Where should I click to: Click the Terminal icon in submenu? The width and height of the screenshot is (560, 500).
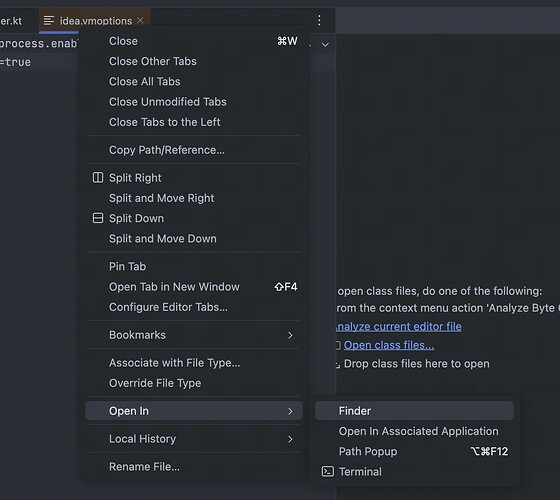click(328, 471)
